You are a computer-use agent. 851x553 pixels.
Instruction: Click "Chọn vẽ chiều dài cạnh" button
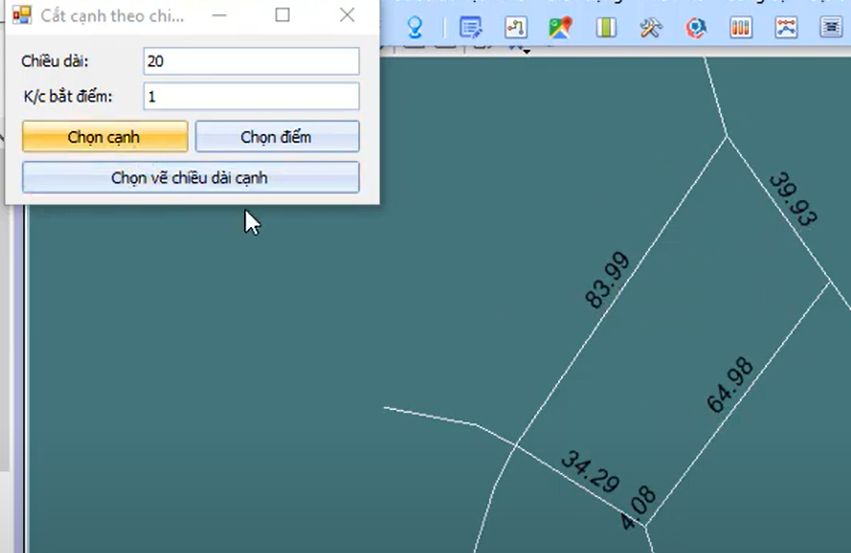pyautogui.click(x=190, y=178)
